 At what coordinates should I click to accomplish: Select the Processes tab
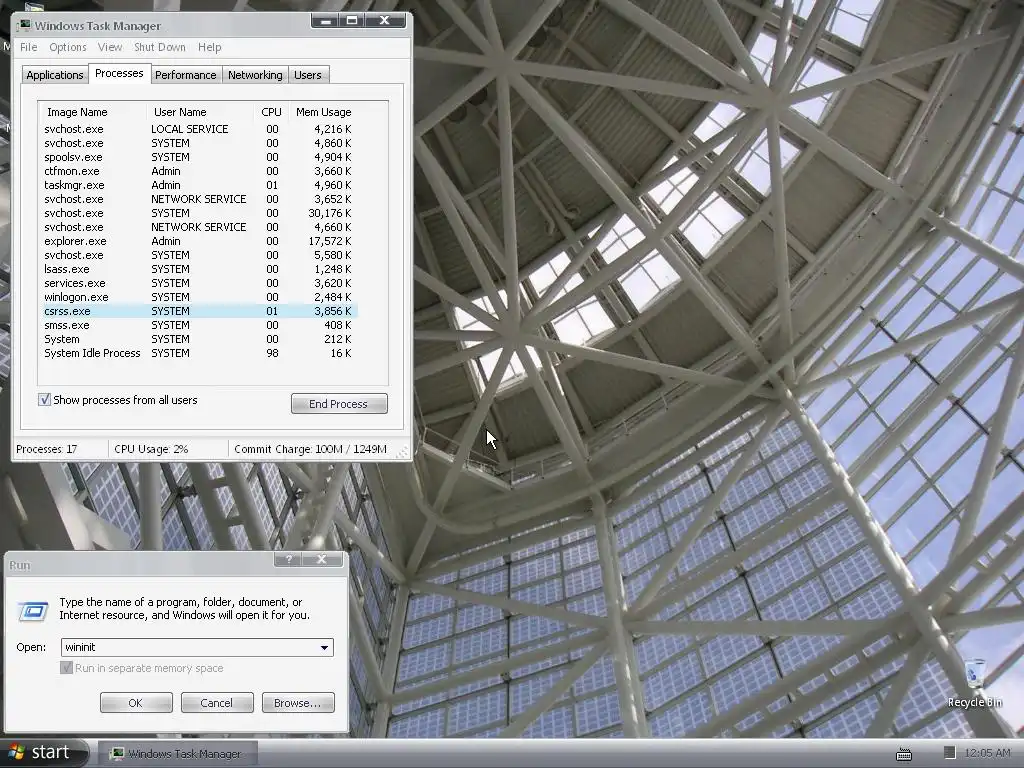click(119, 73)
